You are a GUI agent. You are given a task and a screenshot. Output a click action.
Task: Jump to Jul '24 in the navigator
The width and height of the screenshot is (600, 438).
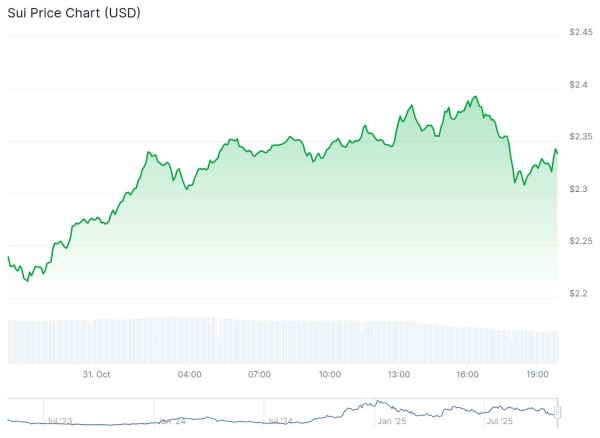pos(279,422)
